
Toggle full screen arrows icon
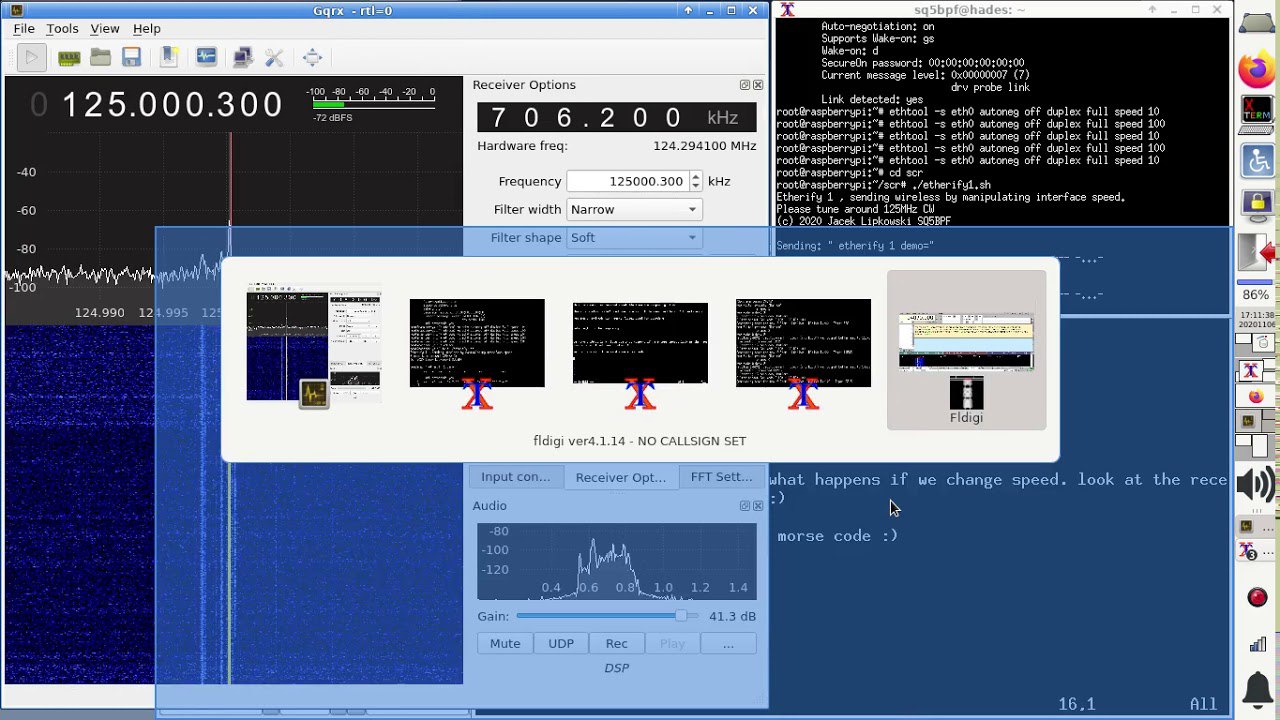312,57
